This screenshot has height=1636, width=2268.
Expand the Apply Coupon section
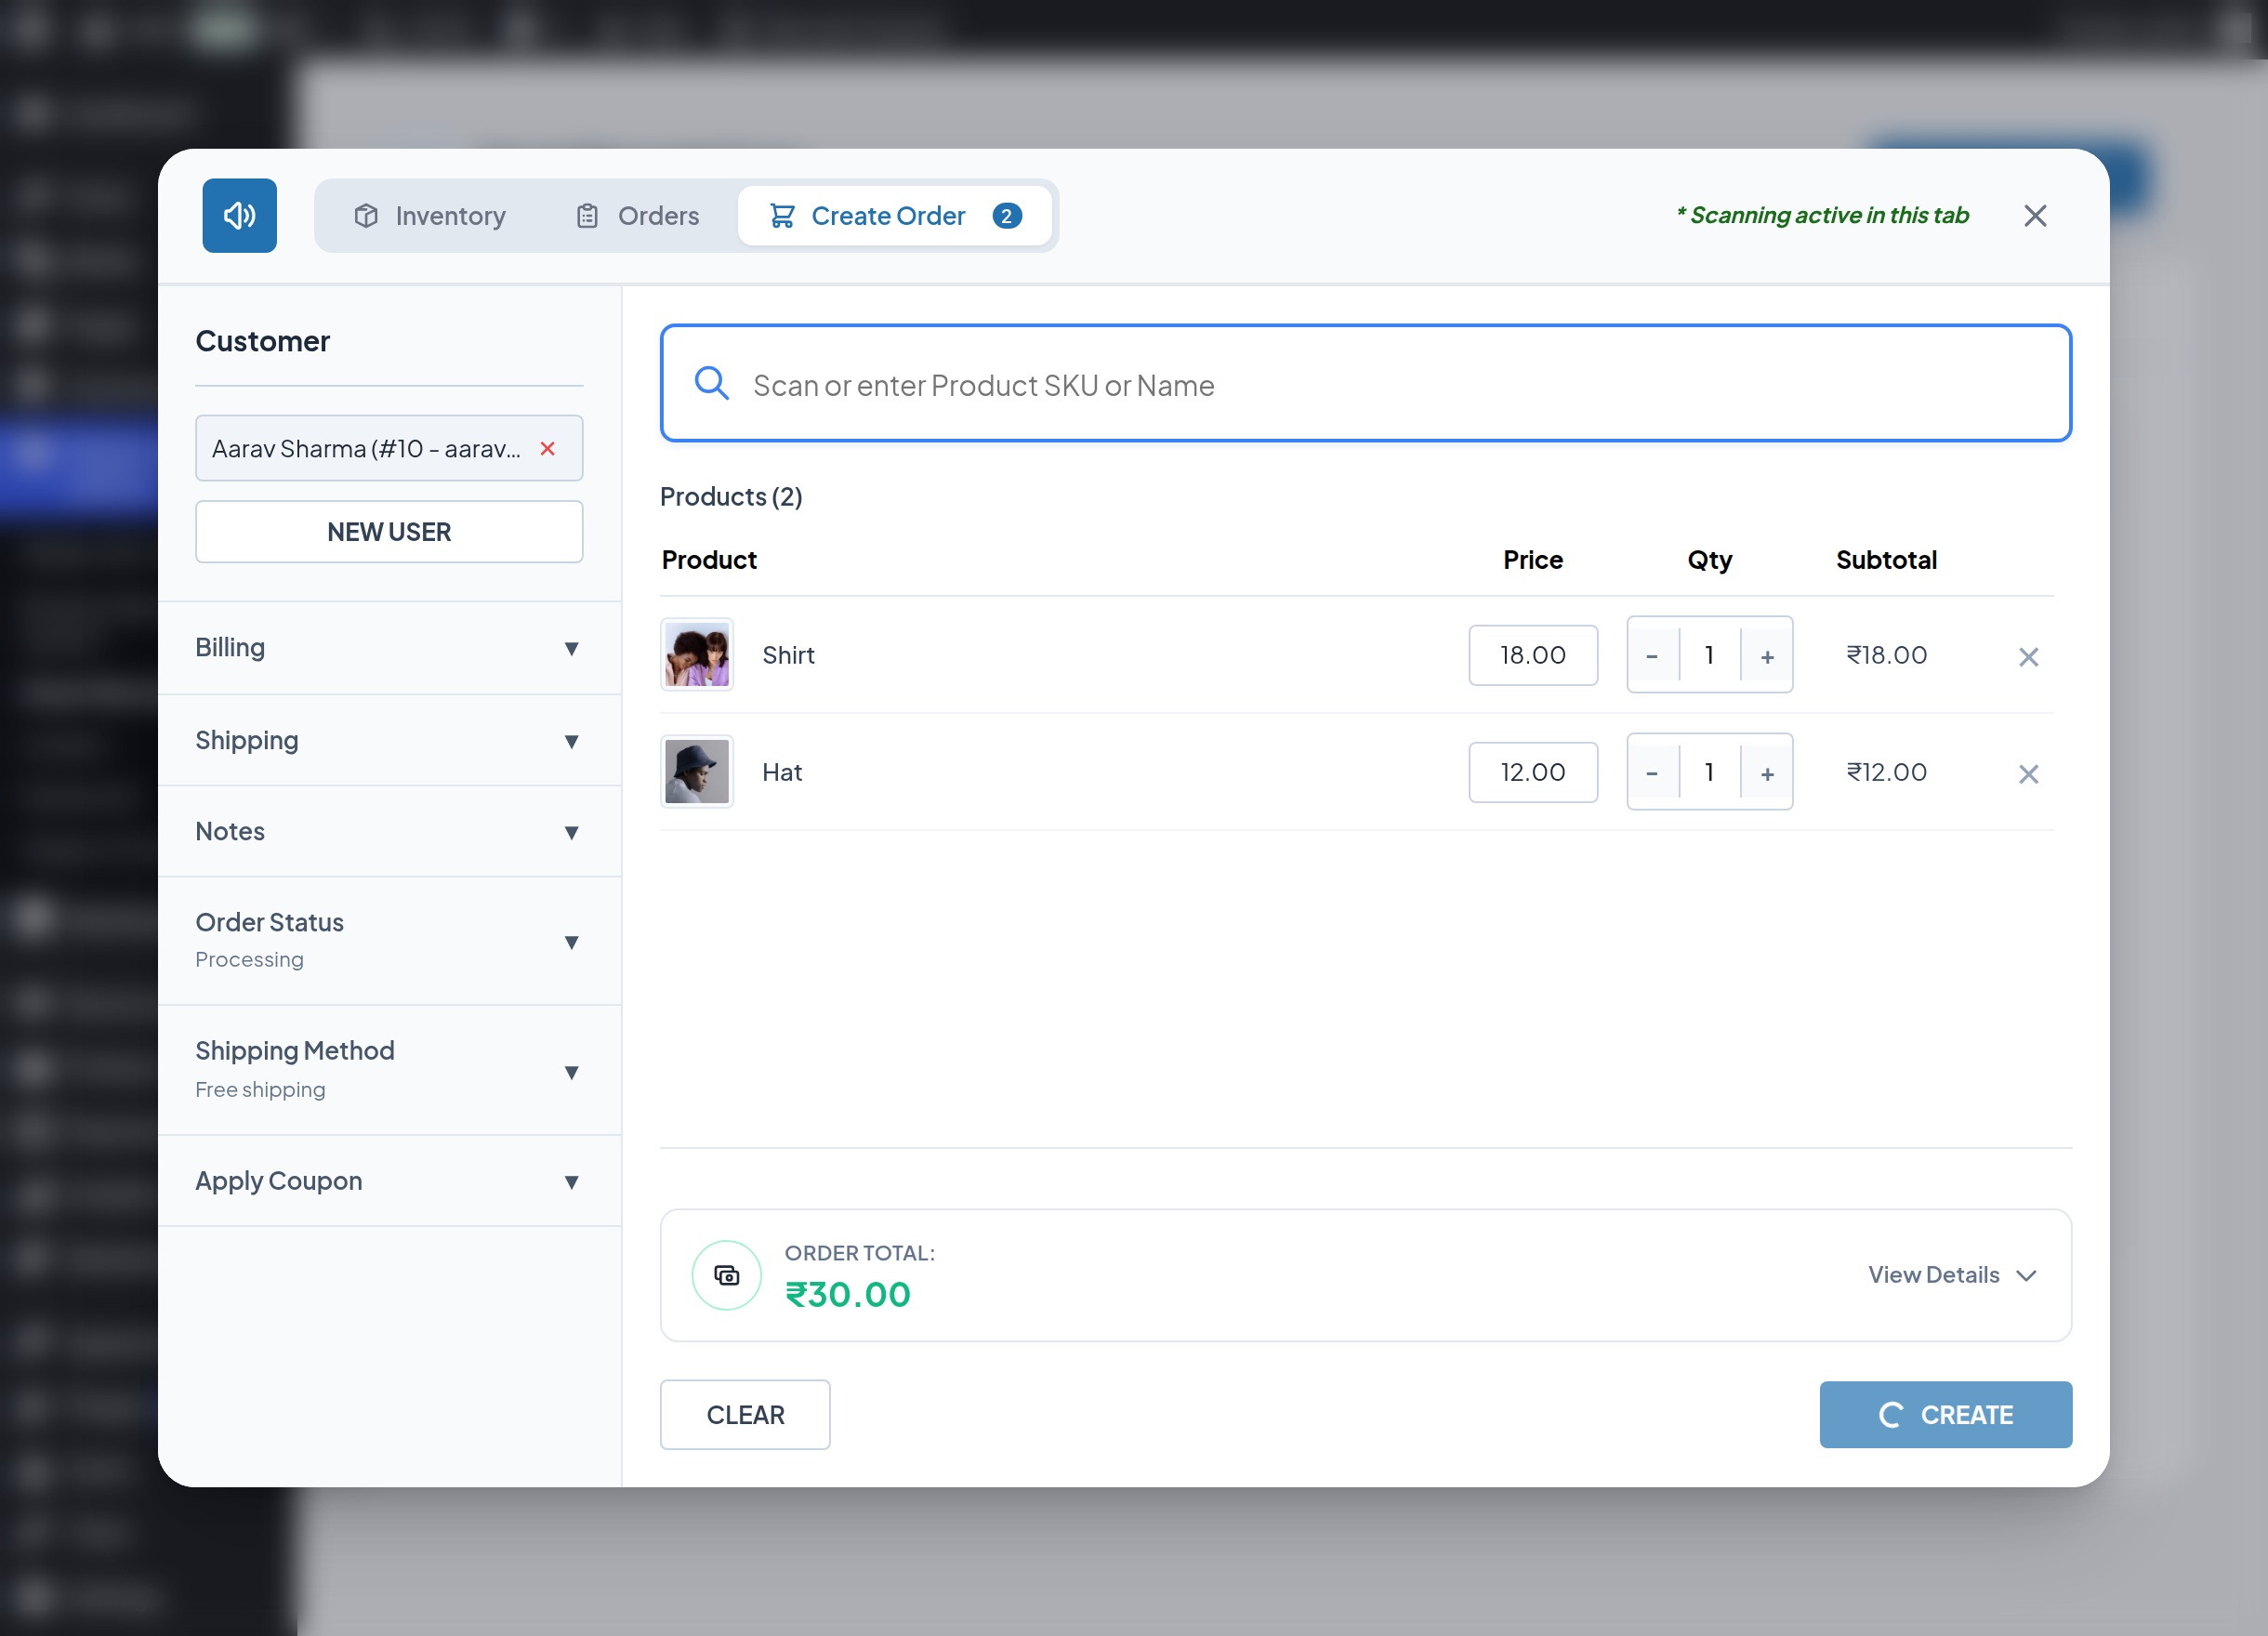pos(389,1181)
